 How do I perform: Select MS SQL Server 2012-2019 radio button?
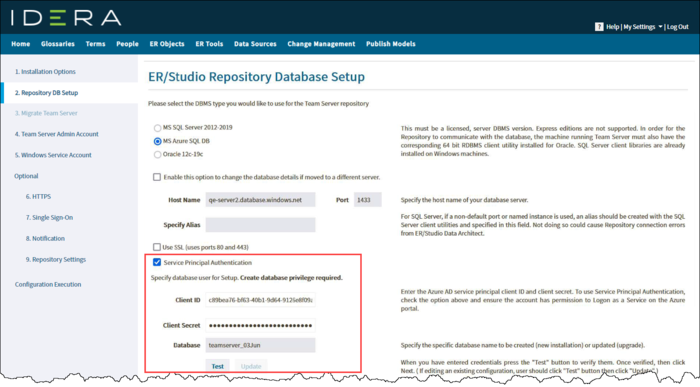coord(157,128)
